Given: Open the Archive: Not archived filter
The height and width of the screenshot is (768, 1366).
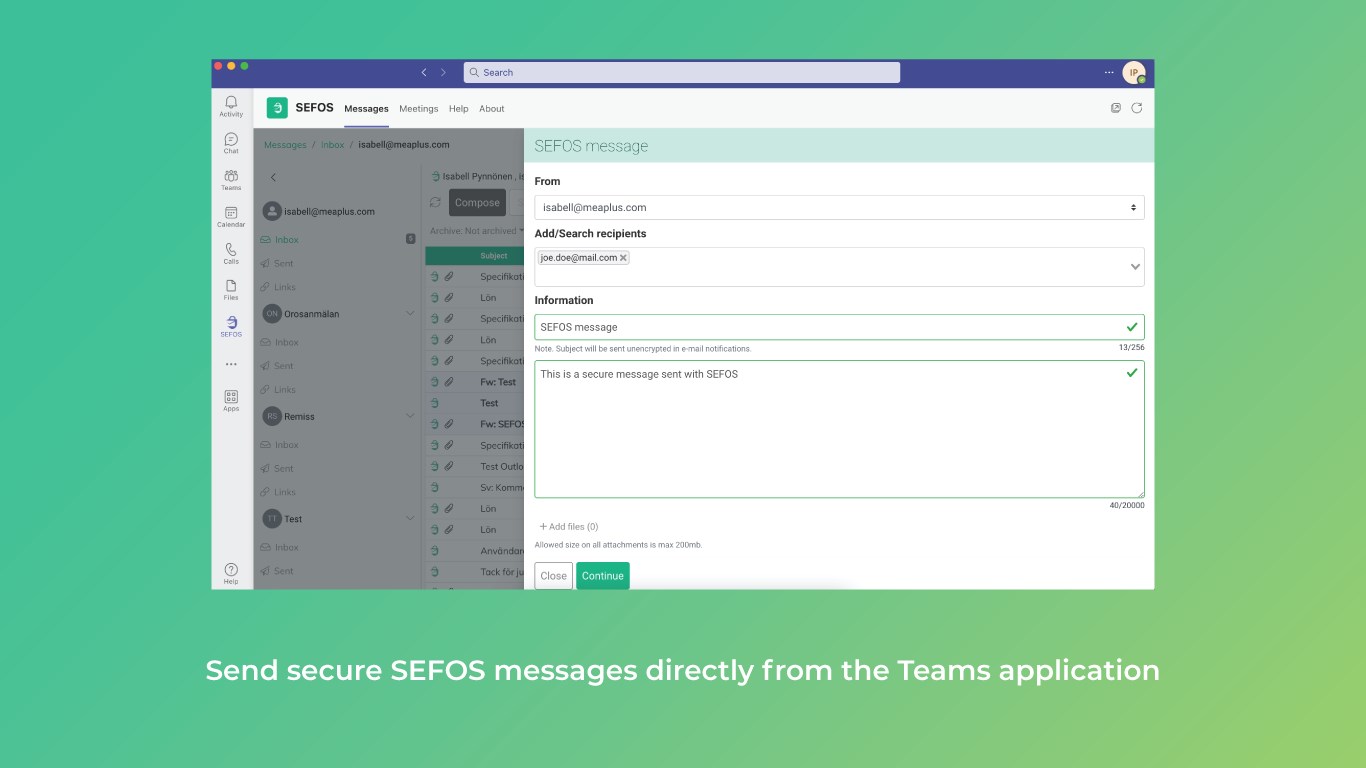Looking at the screenshot, I should coord(477,231).
